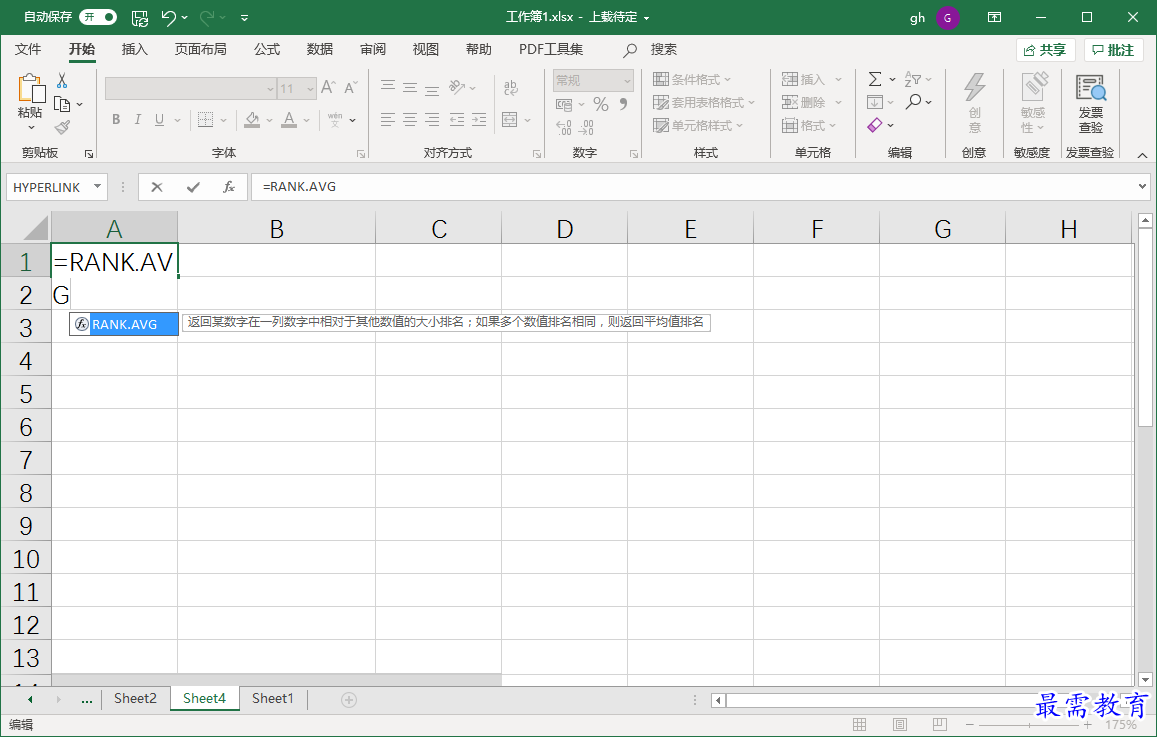Viewport: 1157px width, 737px height.
Task: Click the 发票查验 invoice check button
Action: coord(1091,104)
